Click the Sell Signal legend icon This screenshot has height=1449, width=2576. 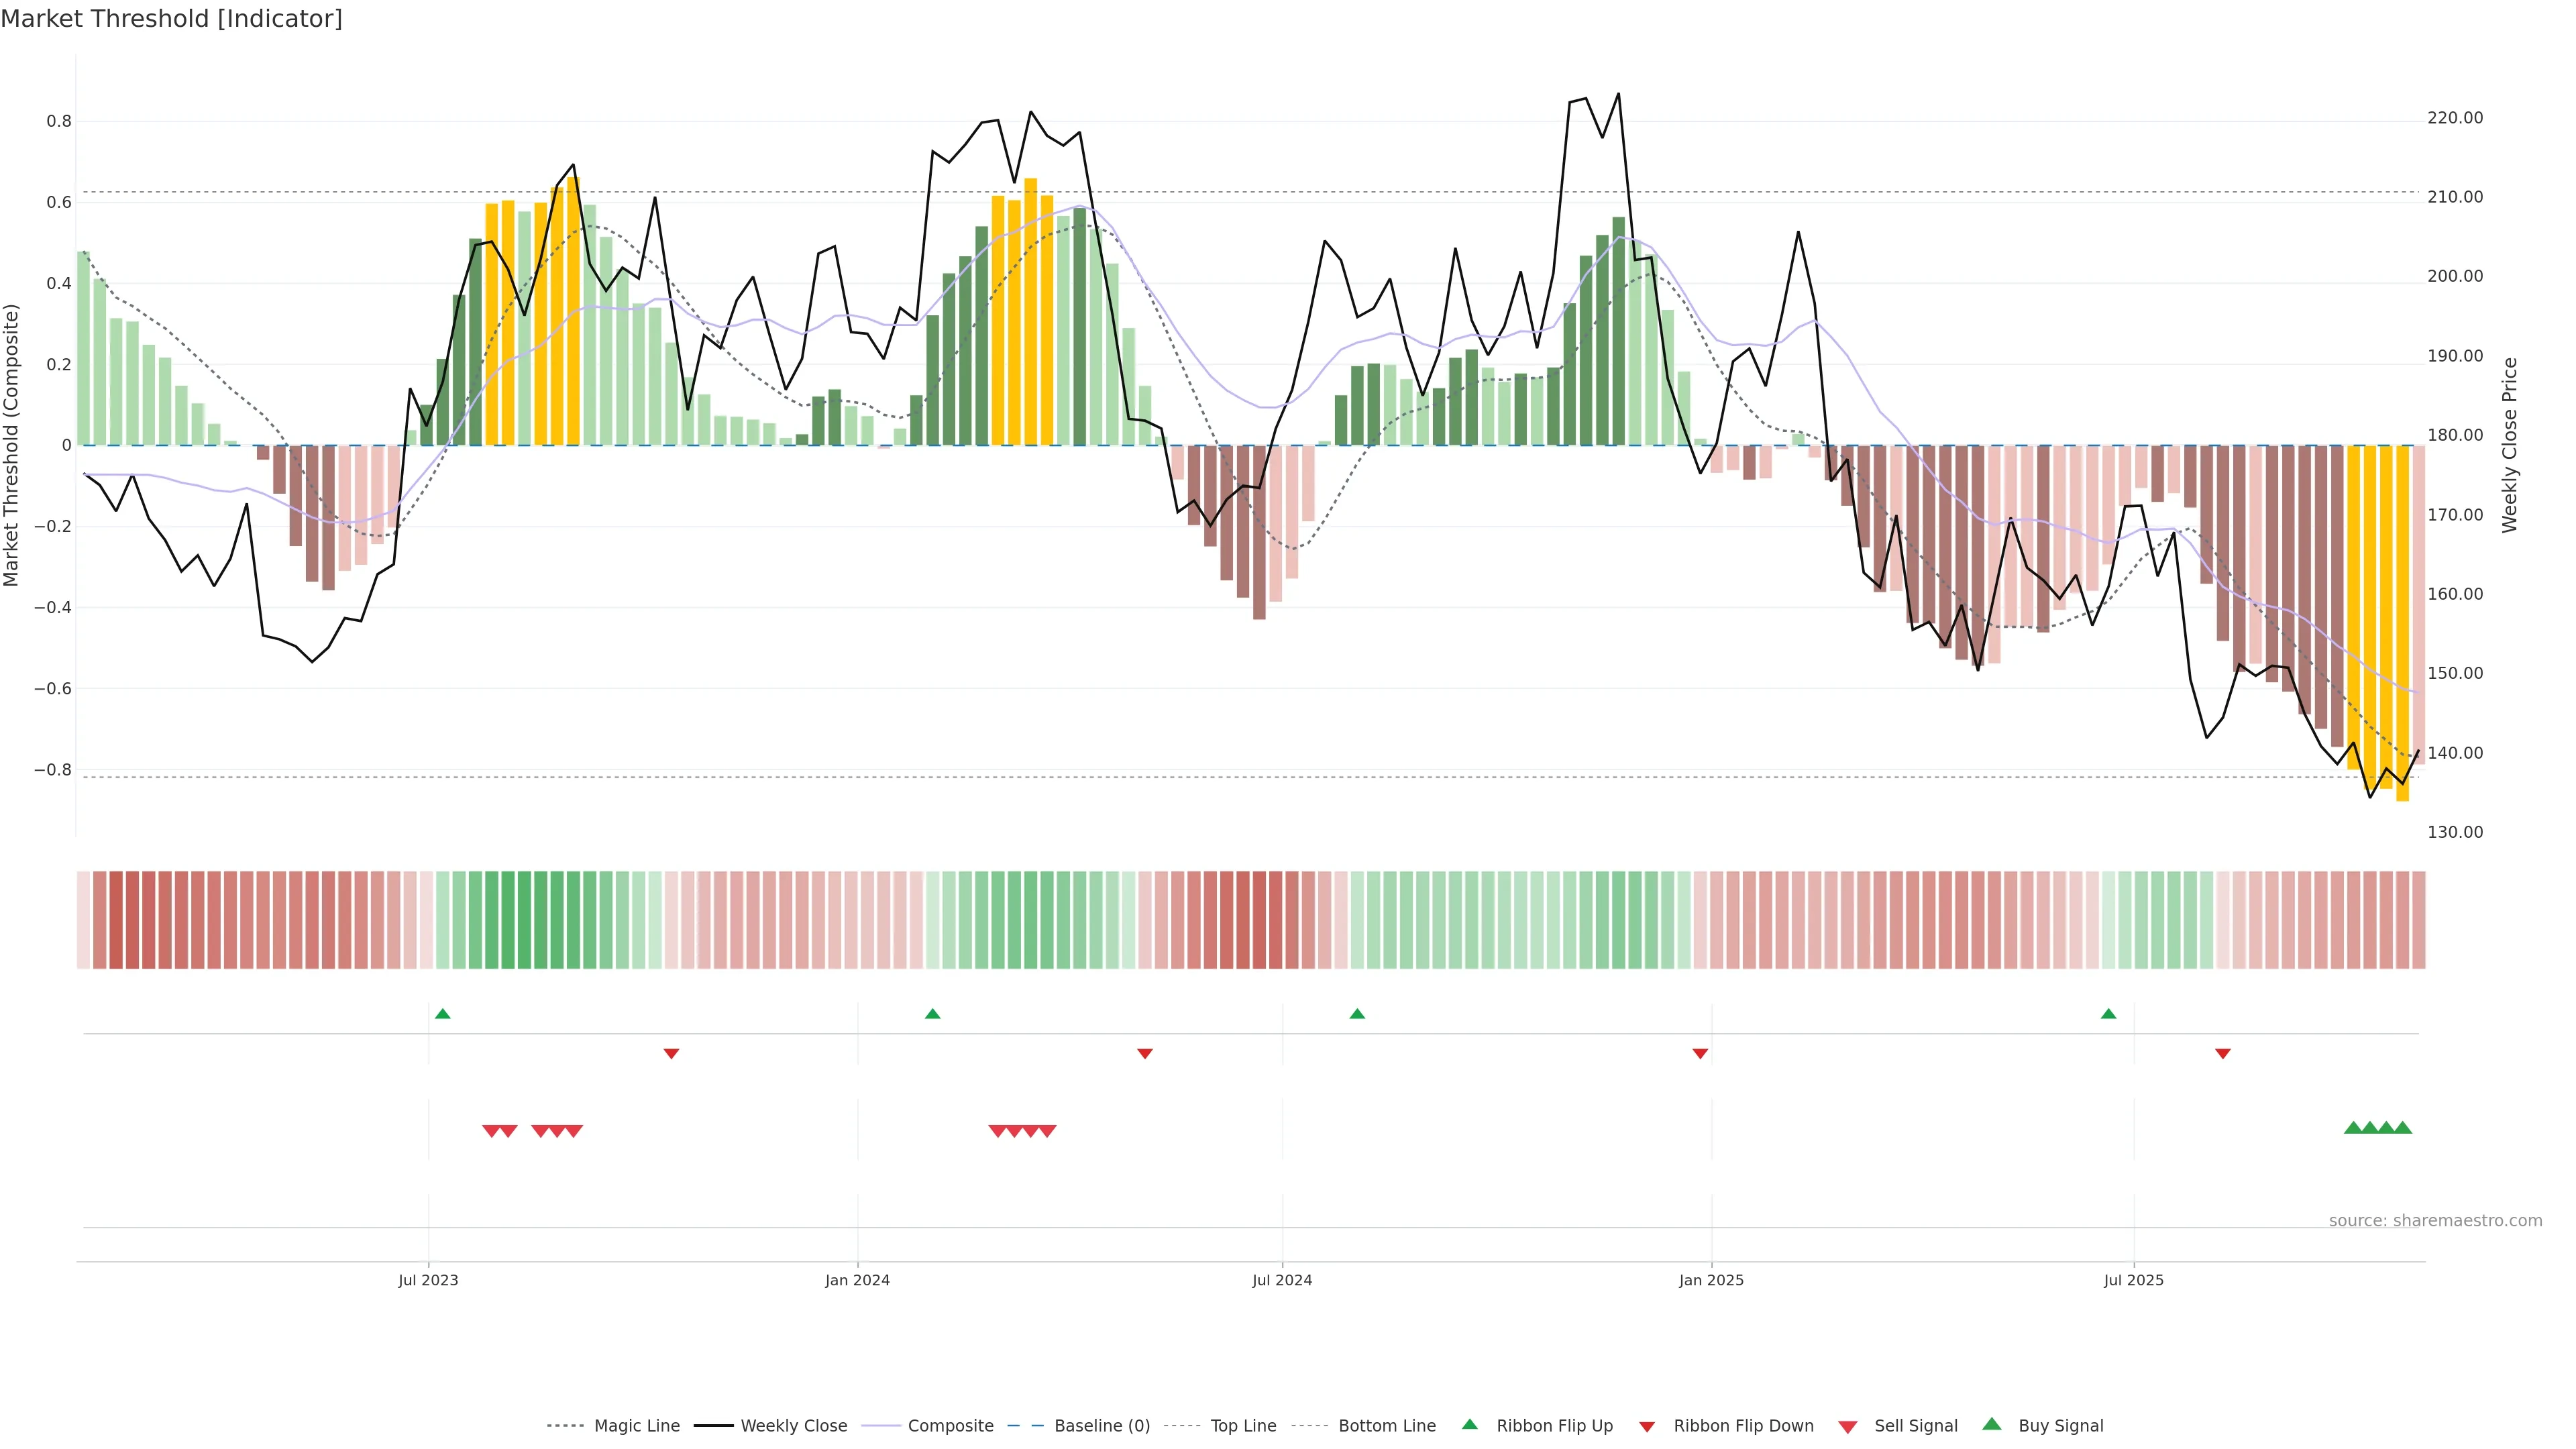coord(1848,1427)
